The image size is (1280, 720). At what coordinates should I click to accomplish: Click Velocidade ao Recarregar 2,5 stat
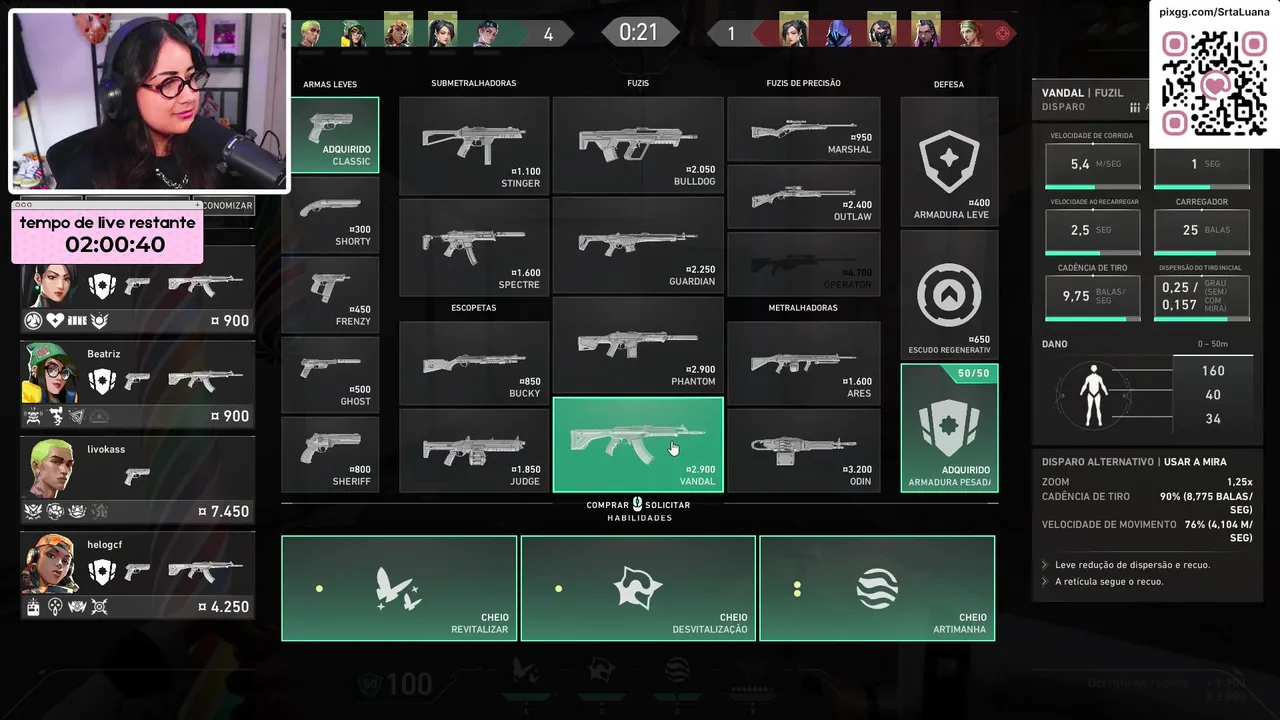pos(1092,230)
